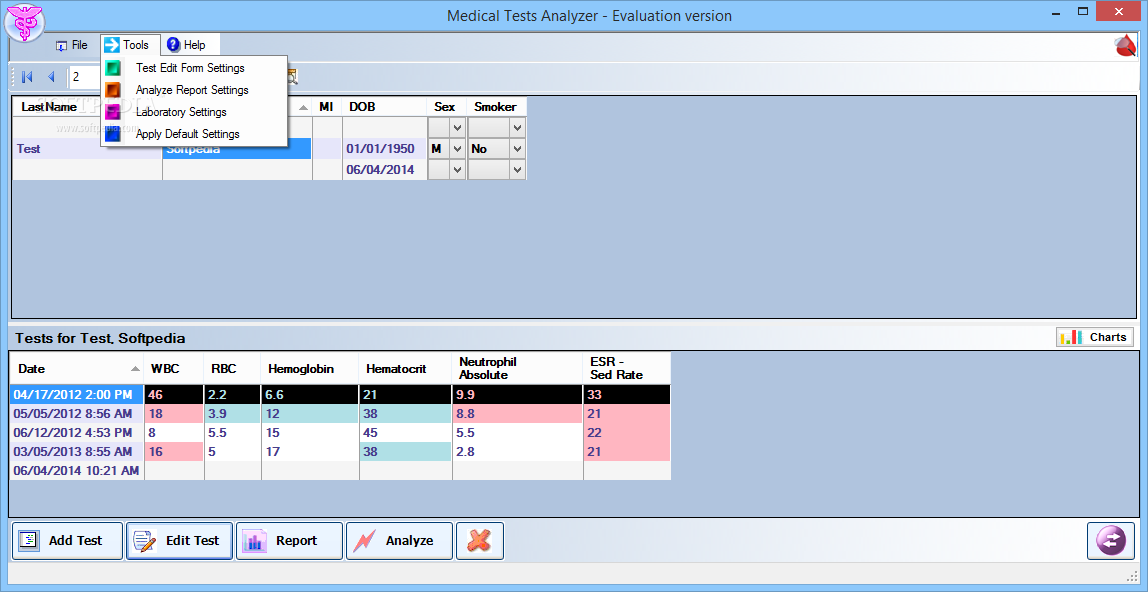Viewport: 1148px width, 592px height.
Task: Select the 05/05/2012 8:56 AM test row
Action: [340, 413]
